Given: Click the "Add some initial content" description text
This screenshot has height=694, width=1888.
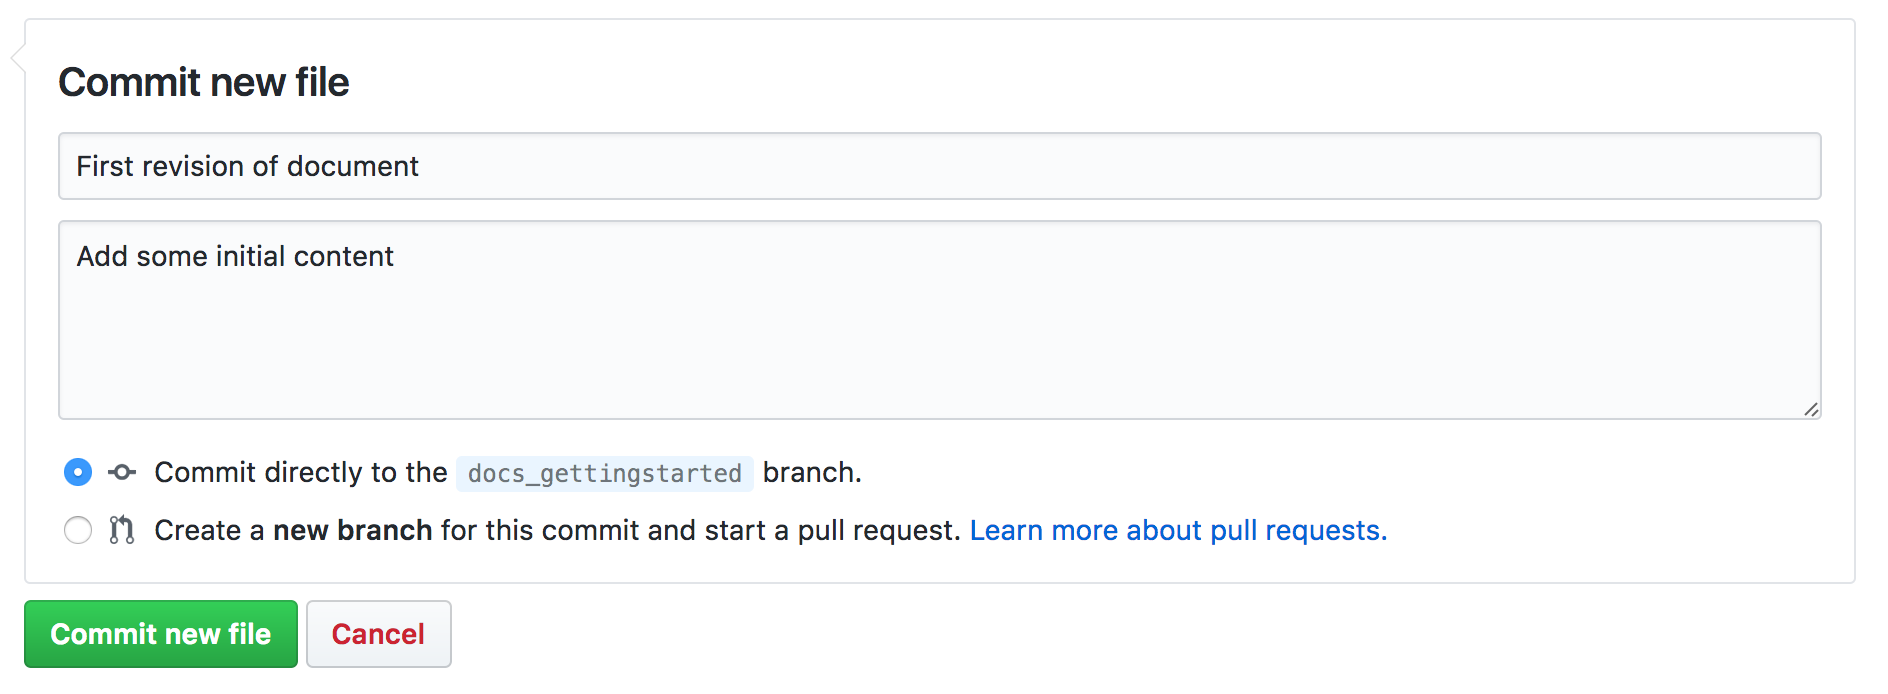Looking at the screenshot, I should 235,256.
